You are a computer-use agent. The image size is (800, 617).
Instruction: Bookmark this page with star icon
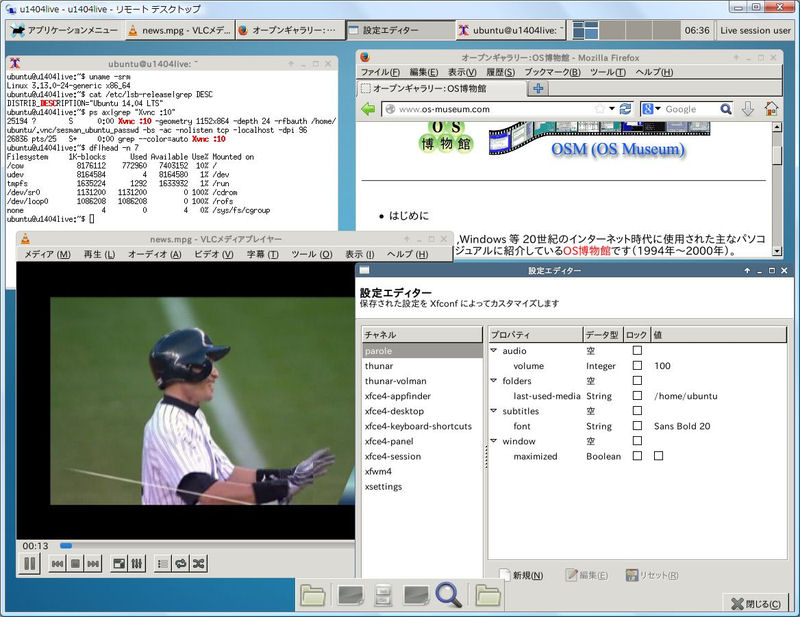tap(599, 109)
